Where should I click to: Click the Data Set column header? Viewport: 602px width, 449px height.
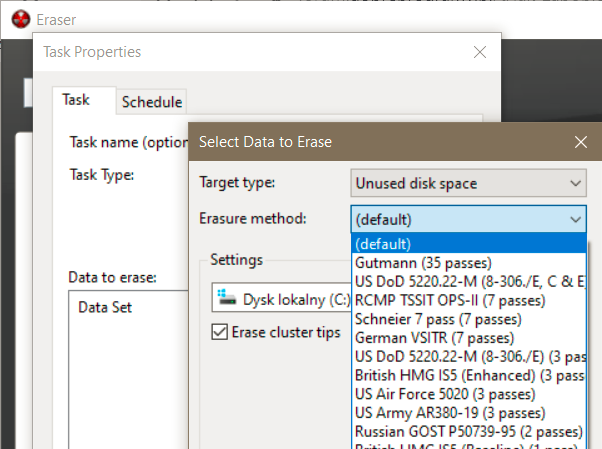pos(105,307)
